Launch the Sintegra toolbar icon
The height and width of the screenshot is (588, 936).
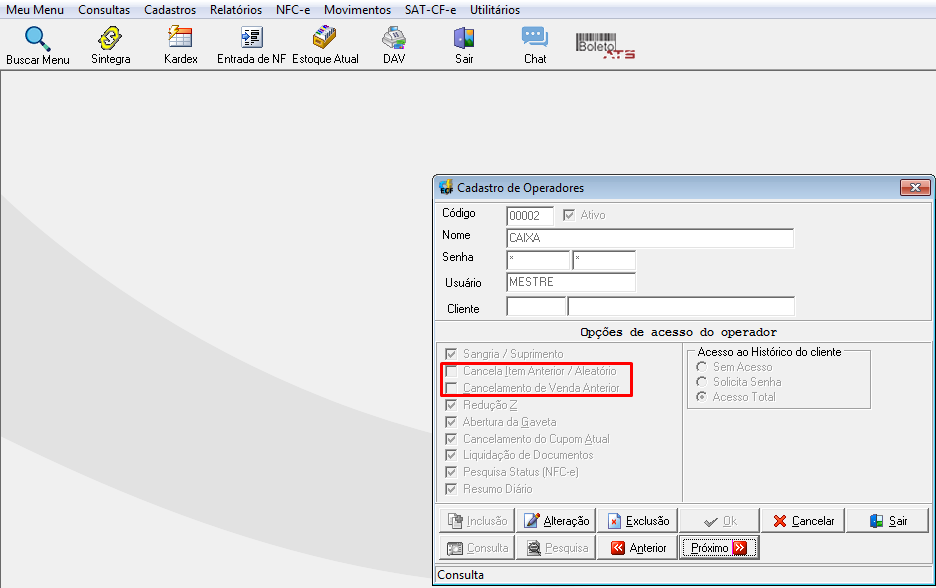(110, 38)
